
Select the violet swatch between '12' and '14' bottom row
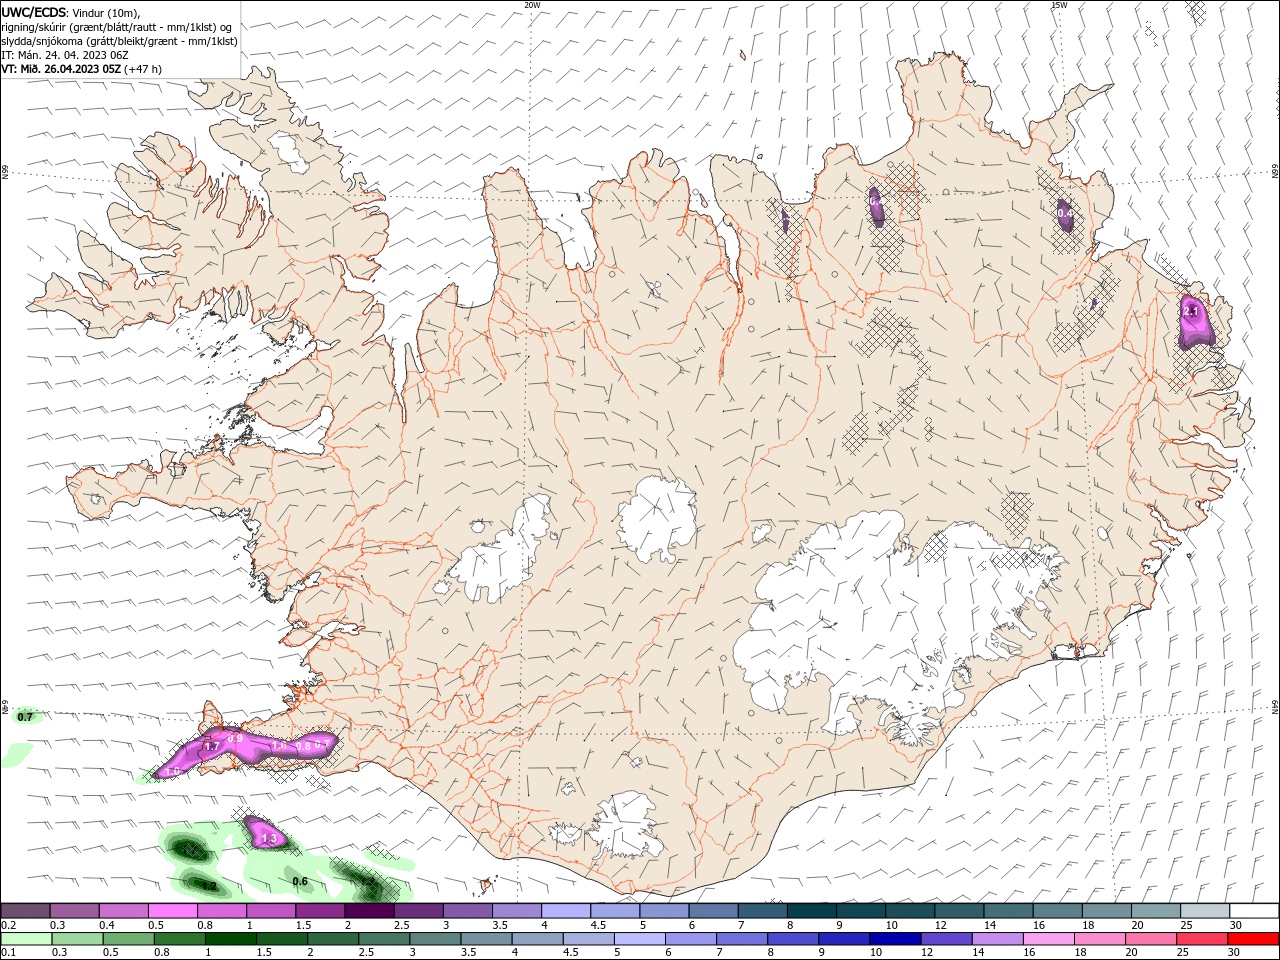pos(946,939)
